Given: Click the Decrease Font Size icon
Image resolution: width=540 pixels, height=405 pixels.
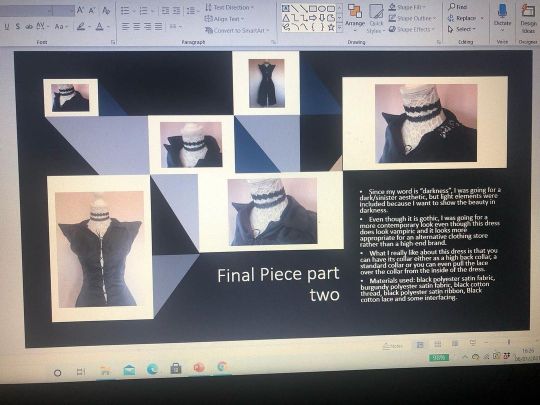Looking at the screenshot, I should (x=92, y=10).
